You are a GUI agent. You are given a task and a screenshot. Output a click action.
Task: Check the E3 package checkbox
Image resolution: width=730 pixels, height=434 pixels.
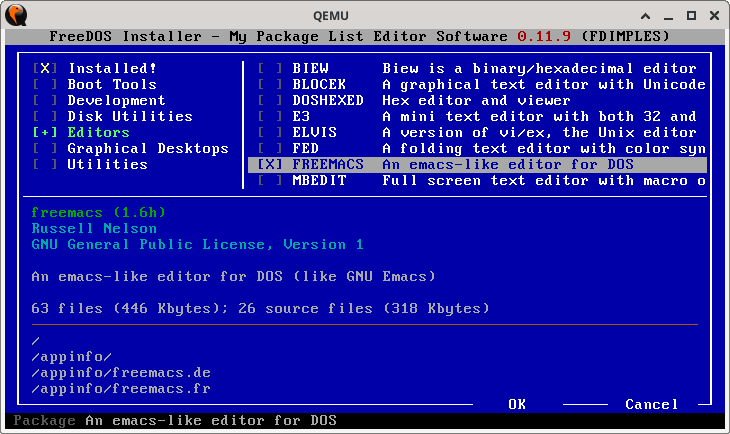(270, 116)
